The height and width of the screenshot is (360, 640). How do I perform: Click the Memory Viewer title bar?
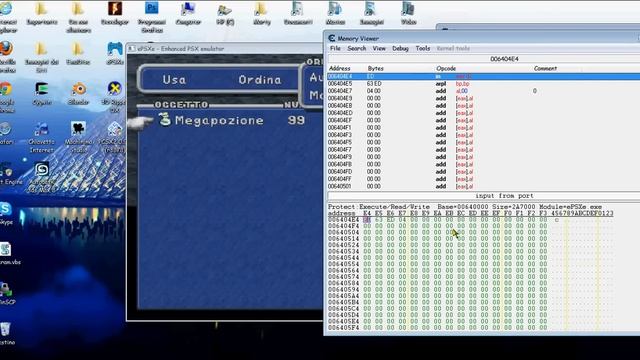point(482,38)
